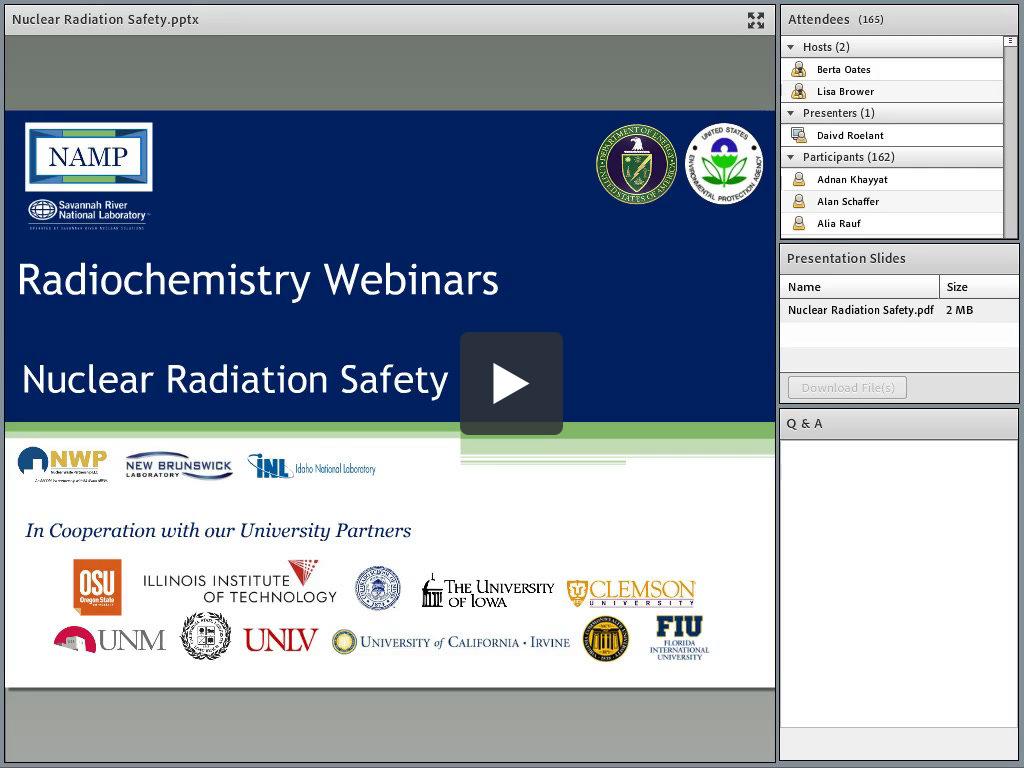Click the UNM logo
1024x768 pixels.
click(109, 640)
